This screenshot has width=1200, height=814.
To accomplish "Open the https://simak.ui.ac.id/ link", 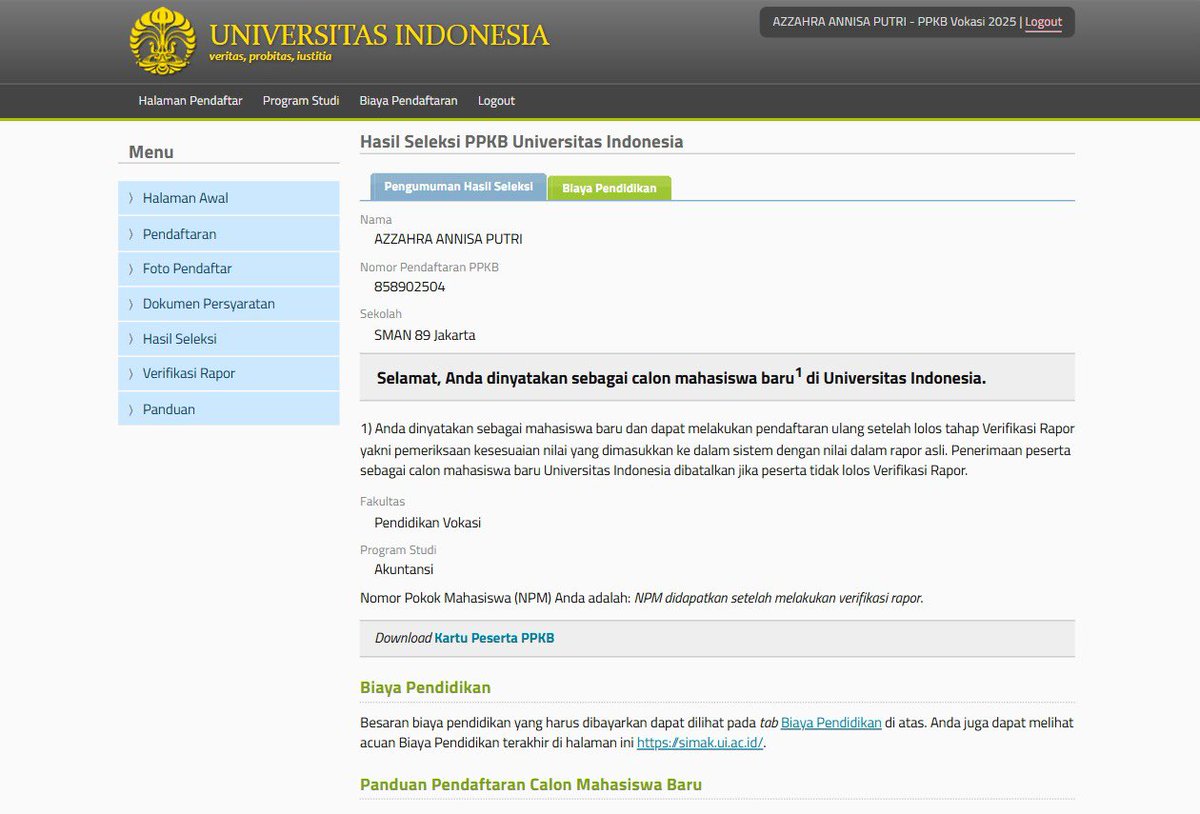I will (700, 743).
